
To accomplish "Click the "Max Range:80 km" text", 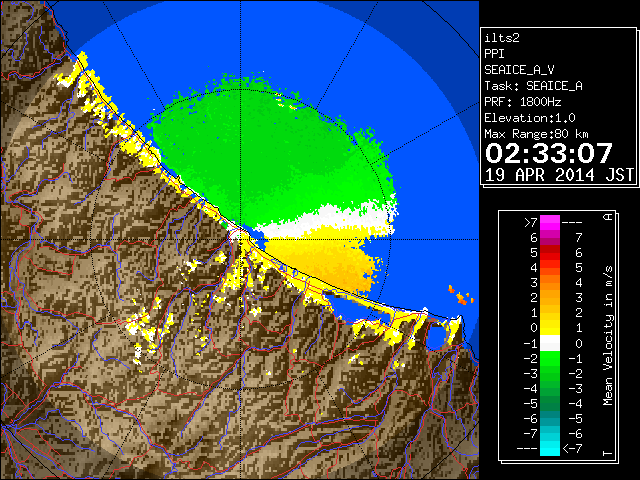I will click(x=536, y=134).
